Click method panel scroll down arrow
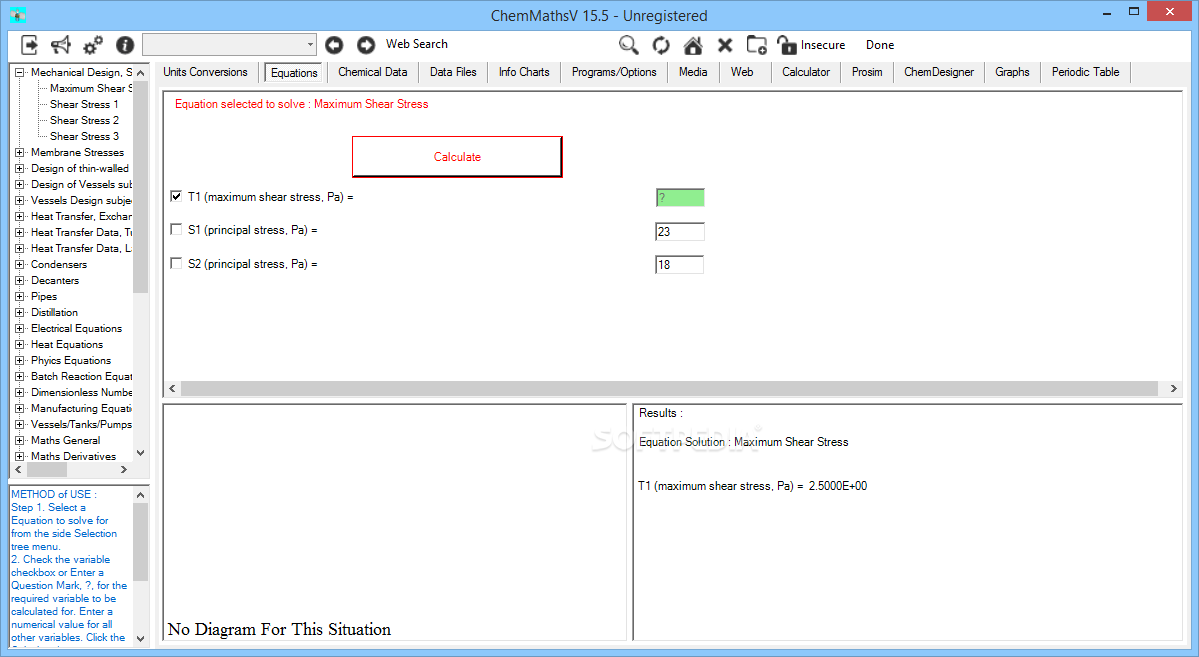The height and width of the screenshot is (657, 1199). pyautogui.click(x=141, y=638)
